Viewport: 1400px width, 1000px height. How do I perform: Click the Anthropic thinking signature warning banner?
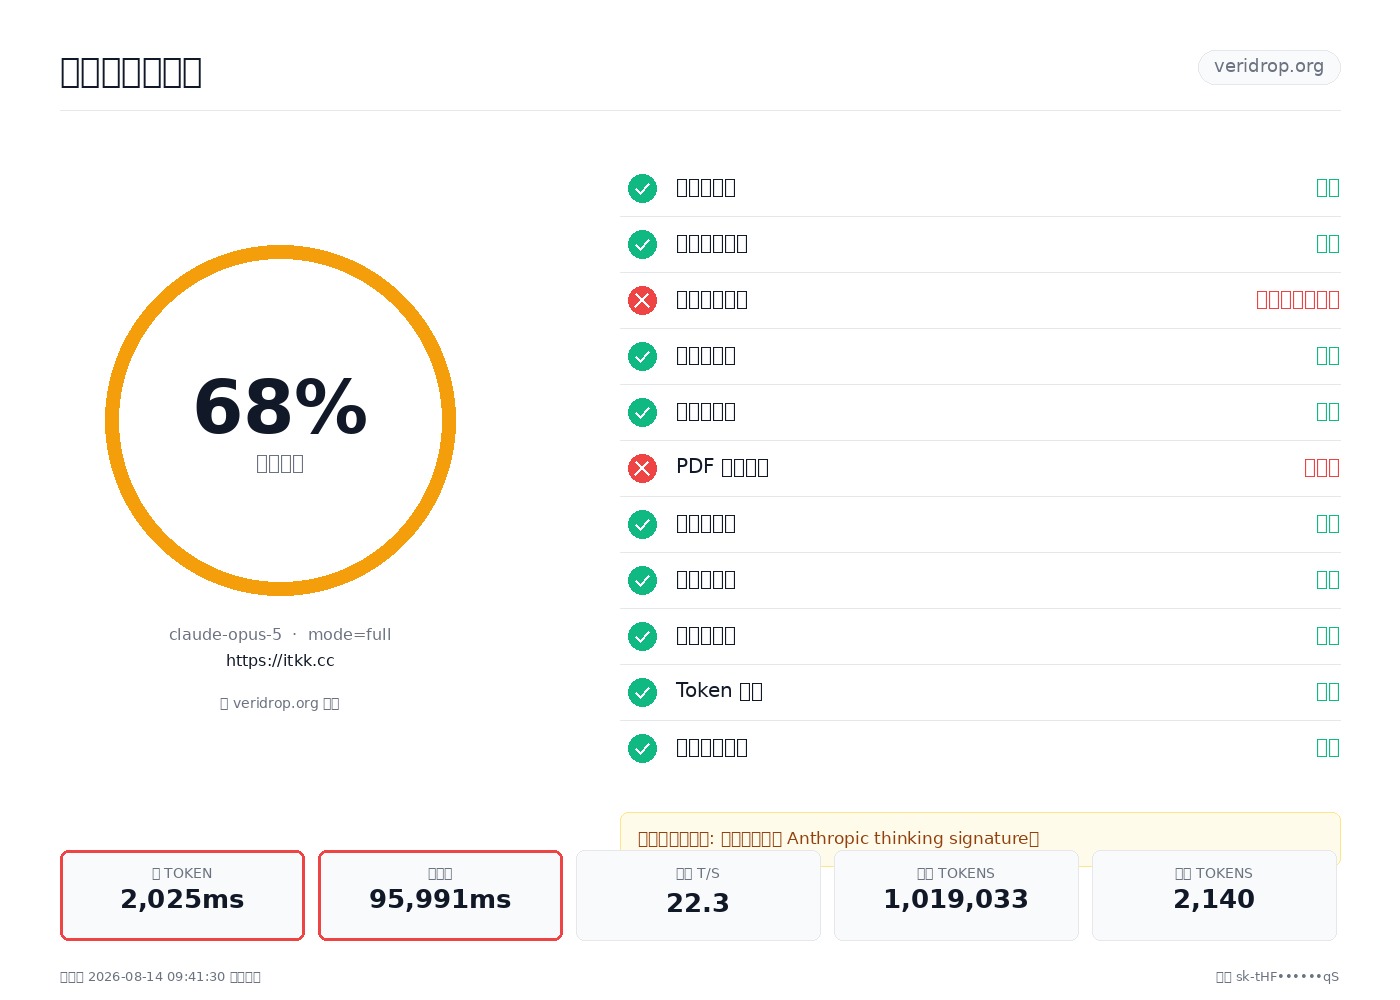pyautogui.click(x=980, y=838)
